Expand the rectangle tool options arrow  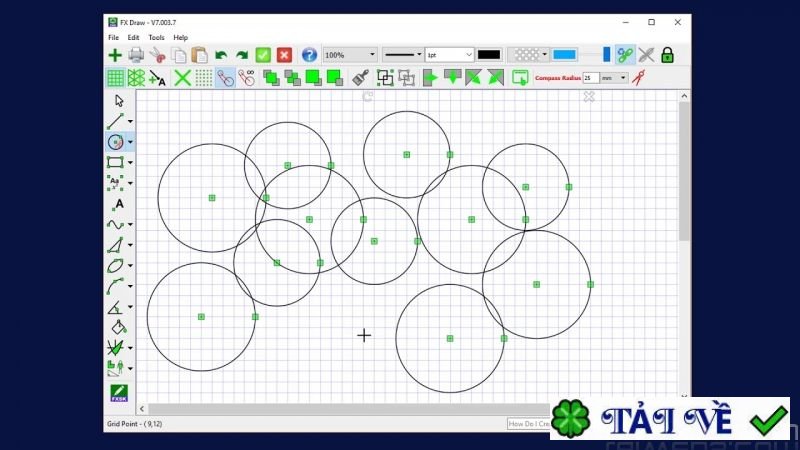pyautogui.click(x=131, y=162)
